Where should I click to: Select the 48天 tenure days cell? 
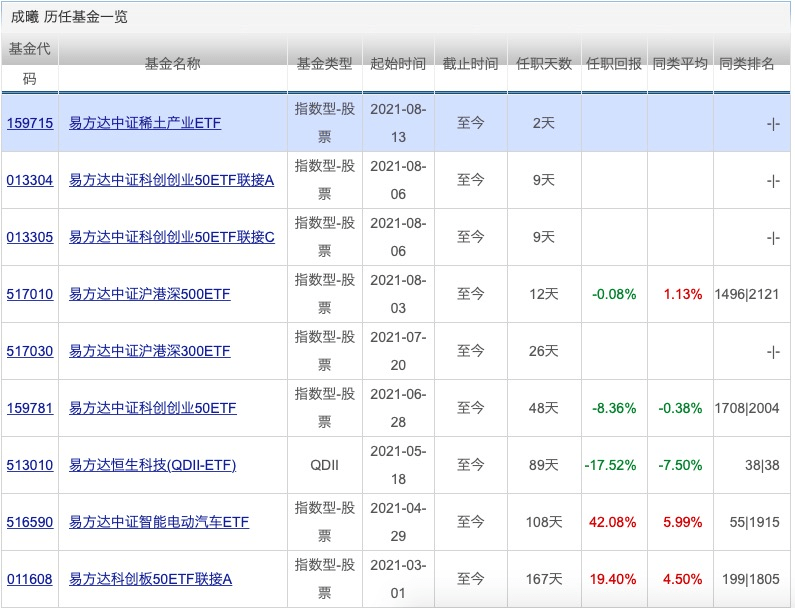tap(544, 408)
